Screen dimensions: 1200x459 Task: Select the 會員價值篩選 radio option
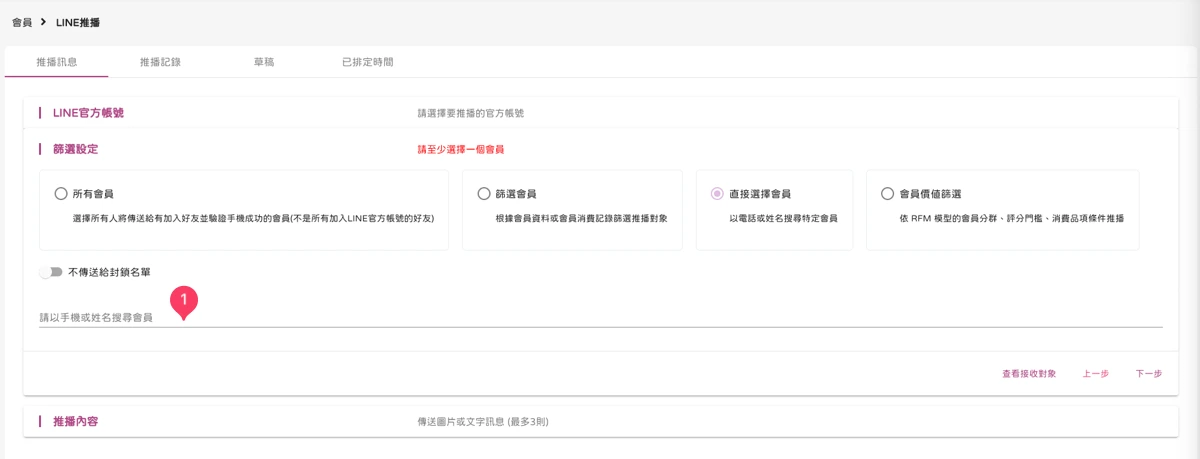[887, 194]
